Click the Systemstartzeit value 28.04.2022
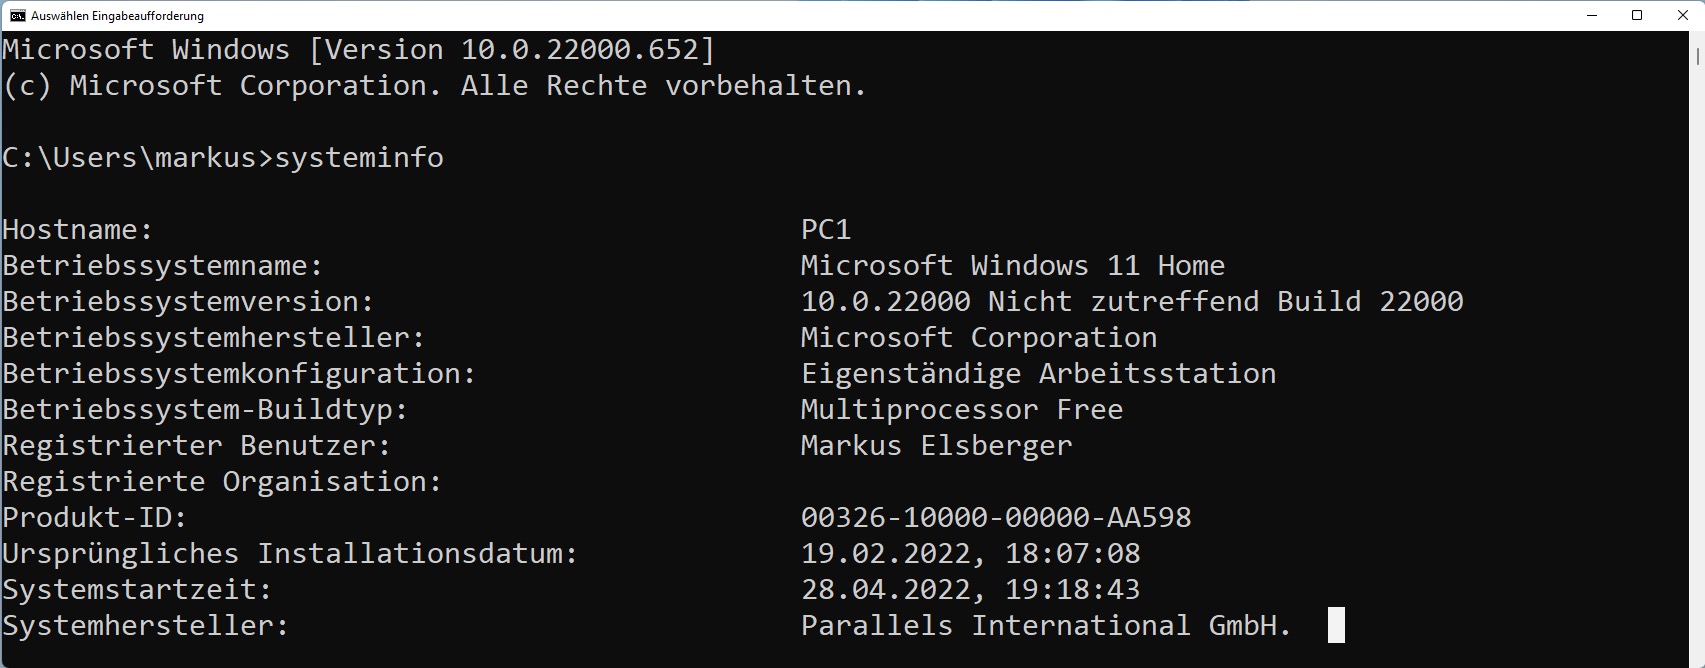Image resolution: width=1705 pixels, height=668 pixels. (884, 589)
